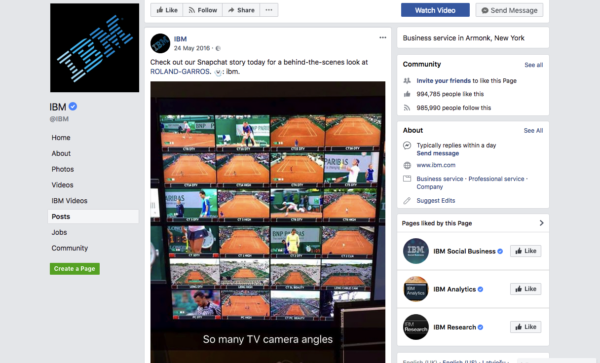Open the Photos section in sidebar
The width and height of the screenshot is (600, 363).
(63, 169)
